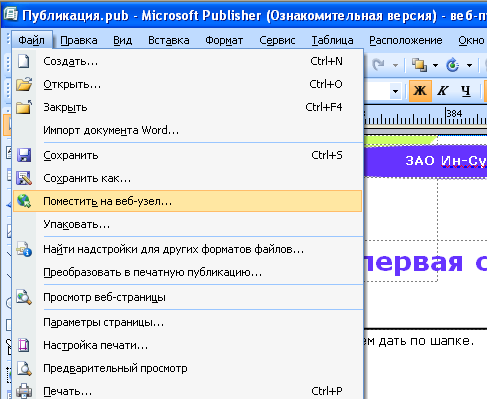The height and width of the screenshot is (399, 487).
Task: Click the Publisher app icon in title bar
Action: pyautogui.click(x=11, y=14)
